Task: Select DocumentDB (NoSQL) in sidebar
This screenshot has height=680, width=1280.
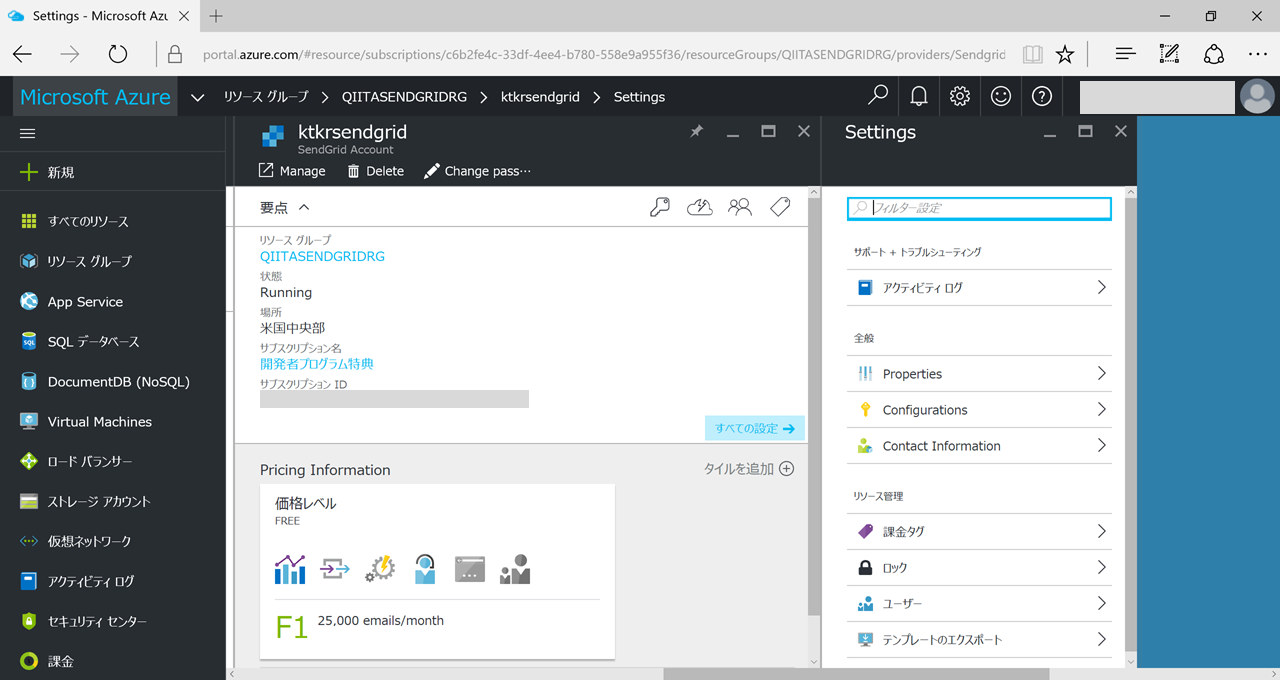Action: coord(113,381)
